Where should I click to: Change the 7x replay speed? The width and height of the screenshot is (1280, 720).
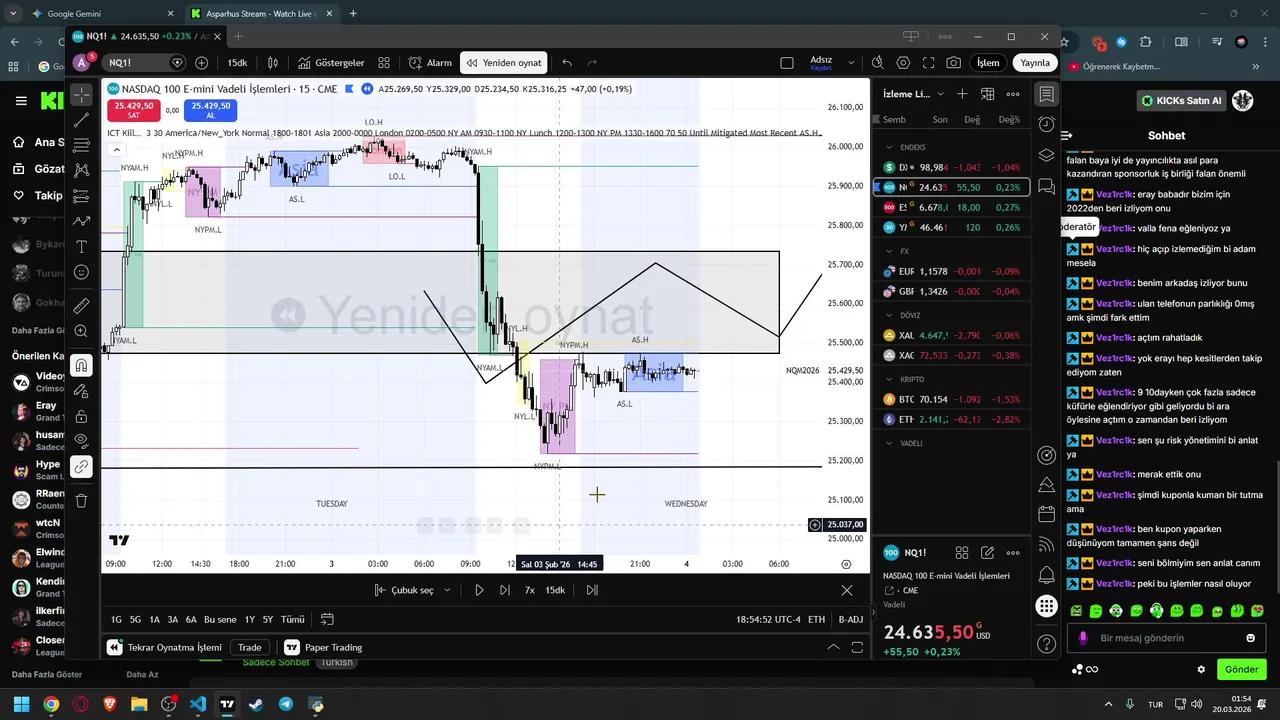530,590
